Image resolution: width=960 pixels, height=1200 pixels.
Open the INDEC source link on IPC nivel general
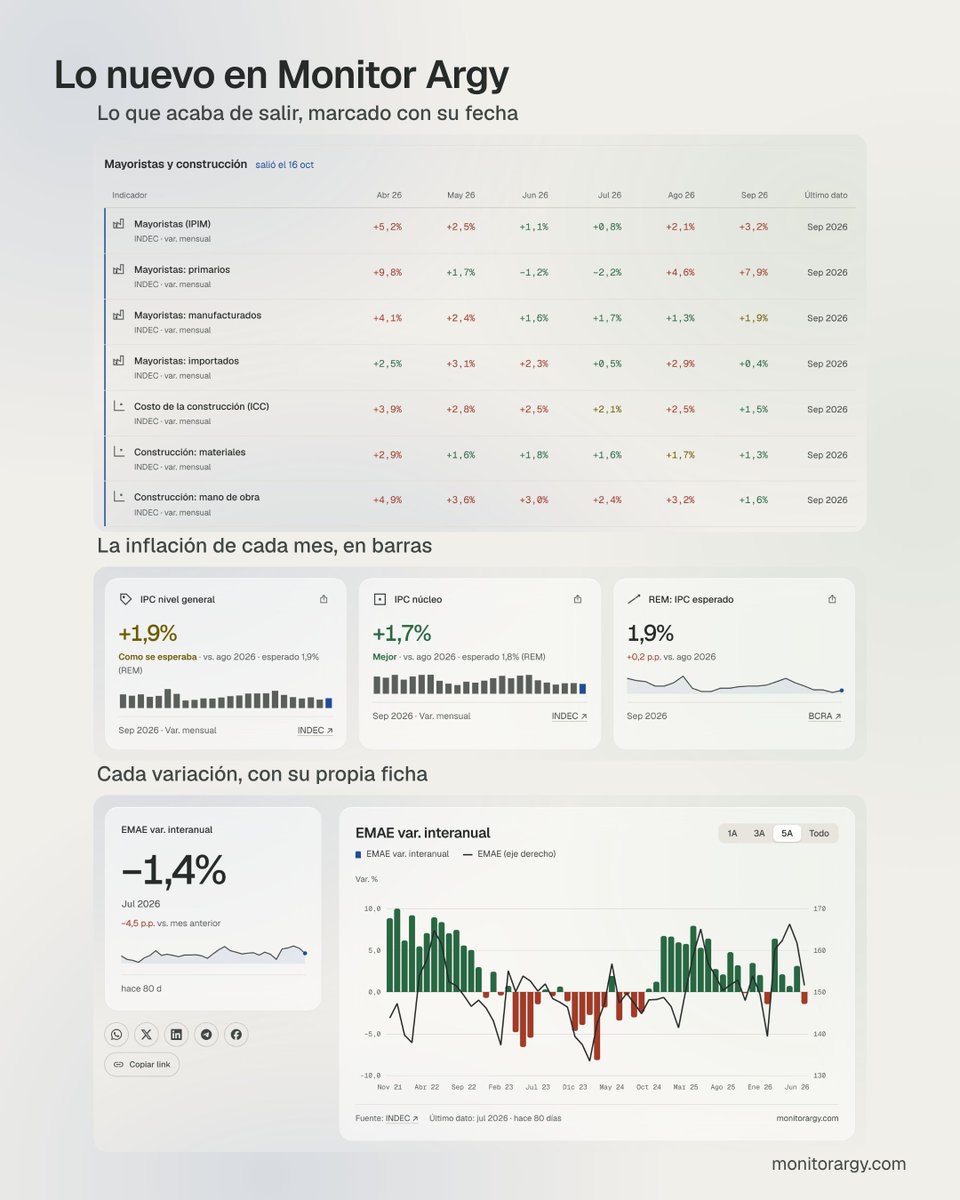tap(315, 730)
